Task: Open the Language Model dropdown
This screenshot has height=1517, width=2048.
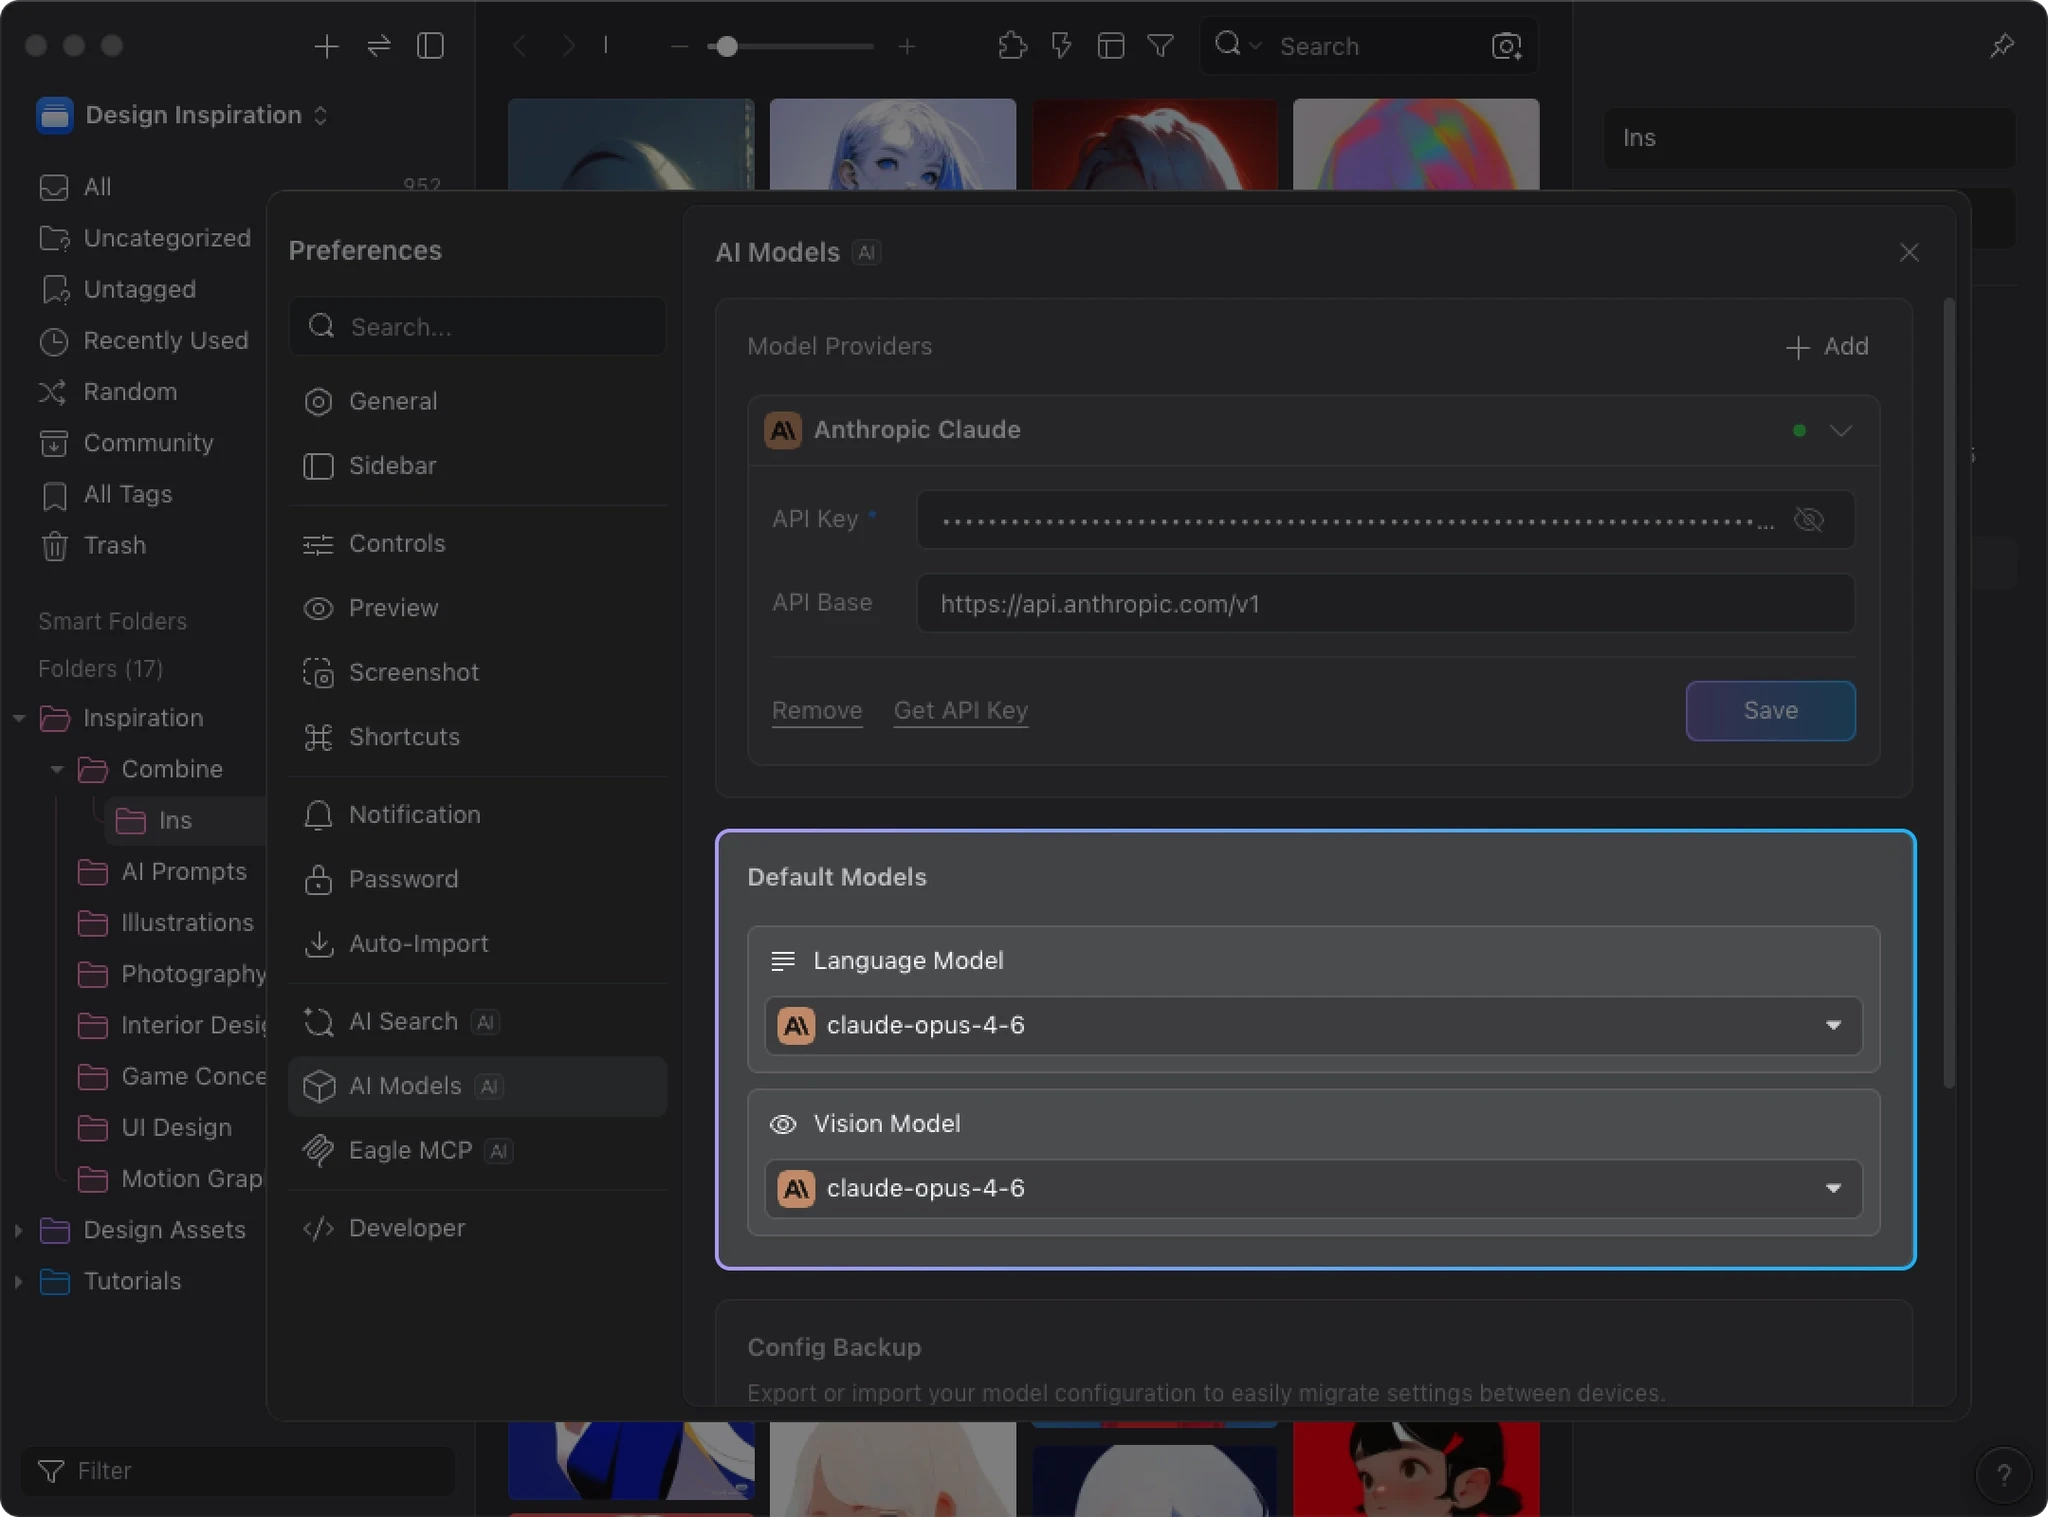Action: pyautogui.click(x=1312, y=1026)
